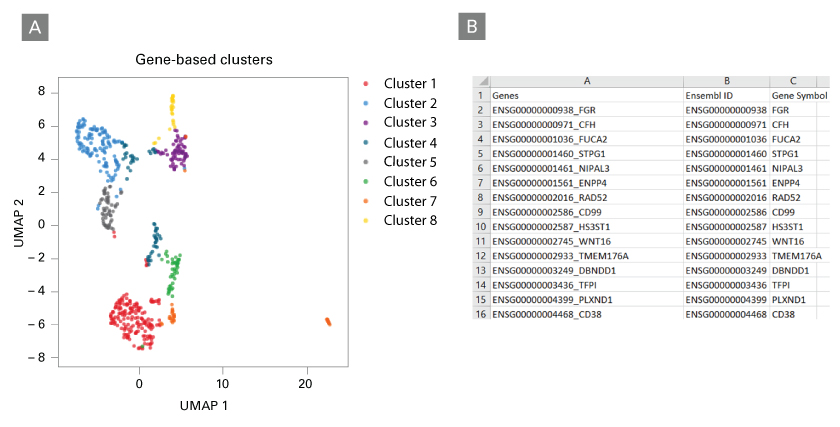840x427 pixels.
Task: Click the Gene-based clusters chart title
Action: (x=204, y=59)
